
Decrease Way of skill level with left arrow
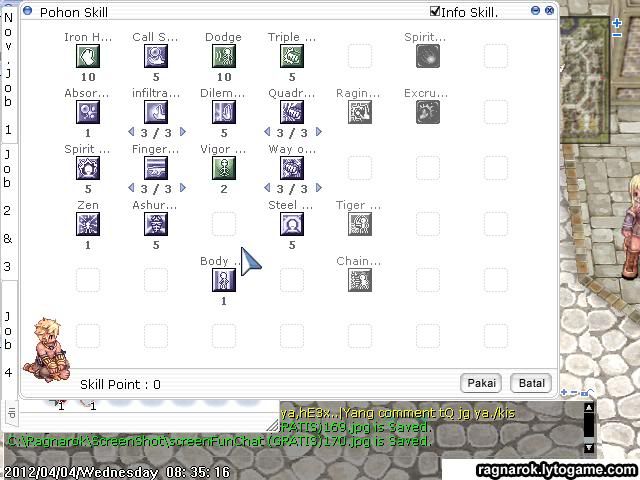click(267, 188)
